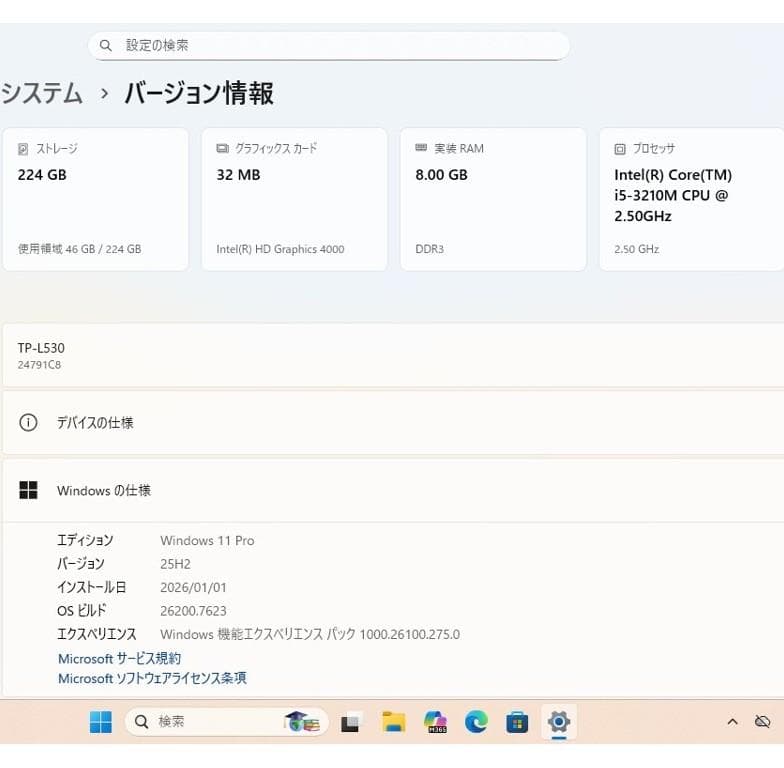The height and width of the screenshot is (768, 784).
Task: Select the 2026/01/01 install date
Action: pos(193,588)
